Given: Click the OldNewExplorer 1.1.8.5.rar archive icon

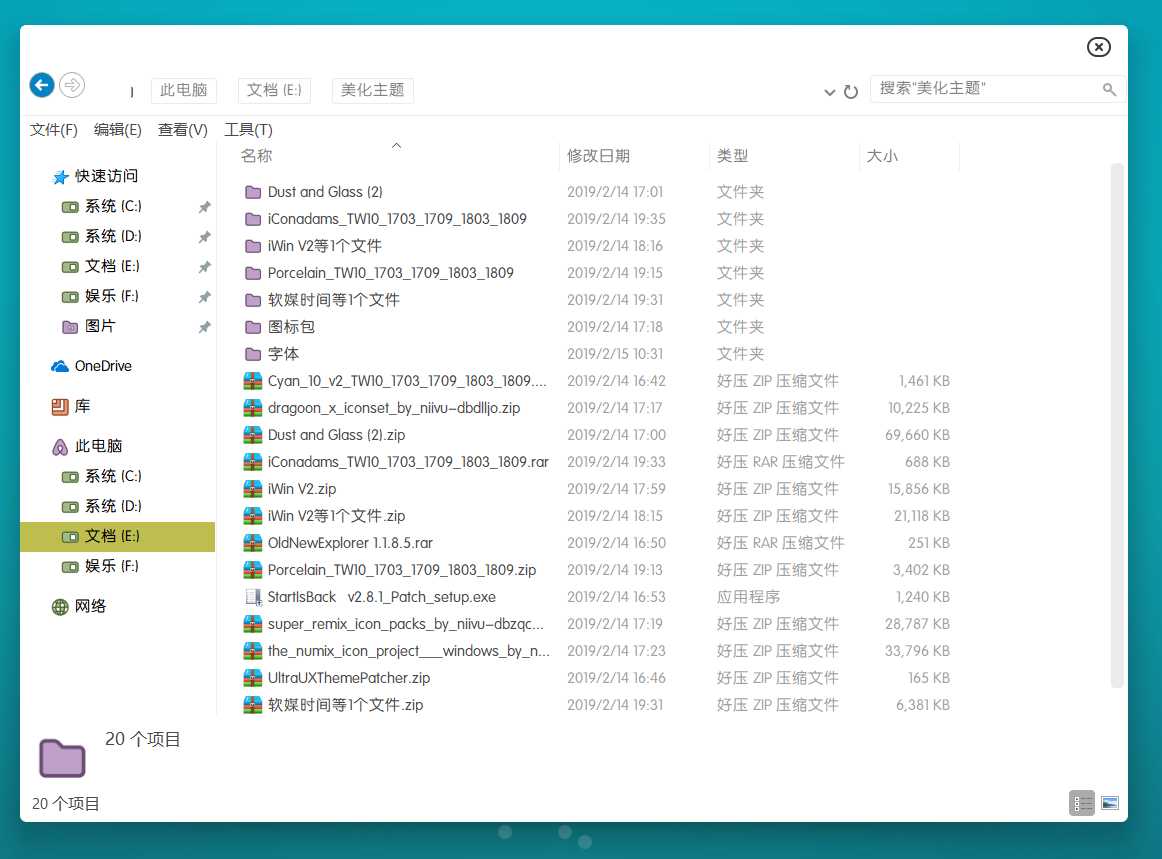Looking at the screenshot, I should pyautogui.click(x=253, y=543).
